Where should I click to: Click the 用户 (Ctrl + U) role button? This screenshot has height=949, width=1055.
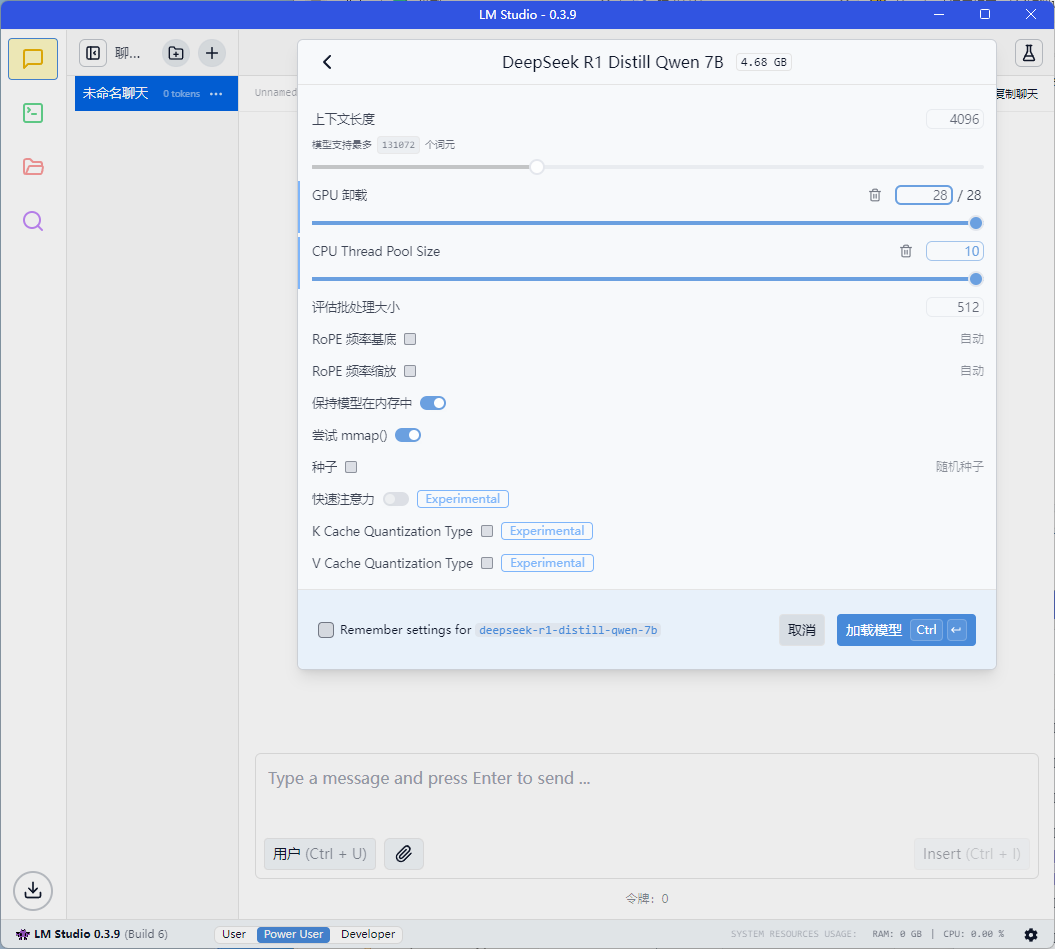pos(320,853)
